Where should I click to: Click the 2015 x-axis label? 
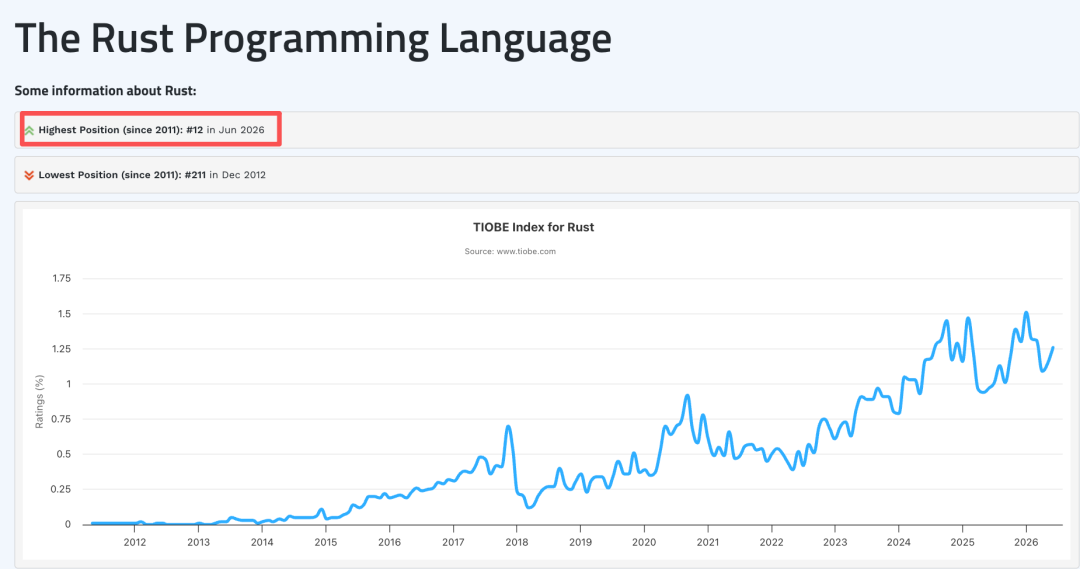[x=326, y=542]
